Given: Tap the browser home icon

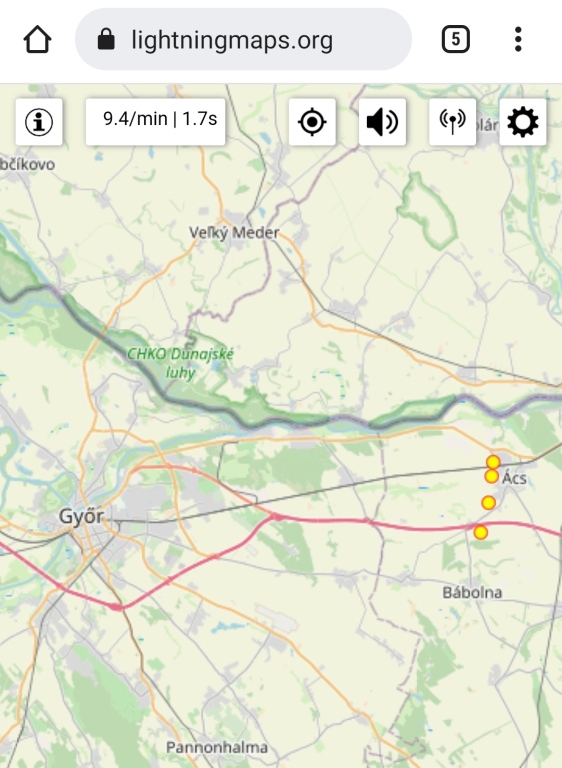Looking at the screenshot, I should pos(37,39).
